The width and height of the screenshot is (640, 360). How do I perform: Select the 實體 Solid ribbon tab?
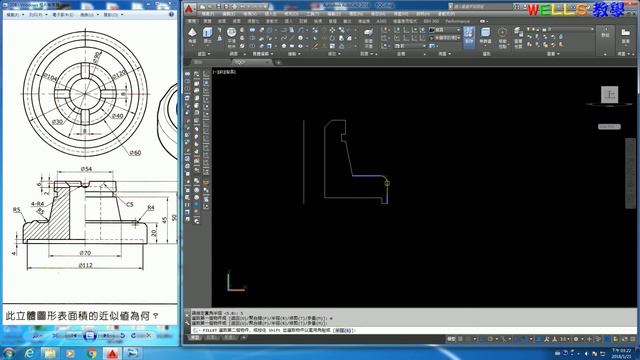207,21
